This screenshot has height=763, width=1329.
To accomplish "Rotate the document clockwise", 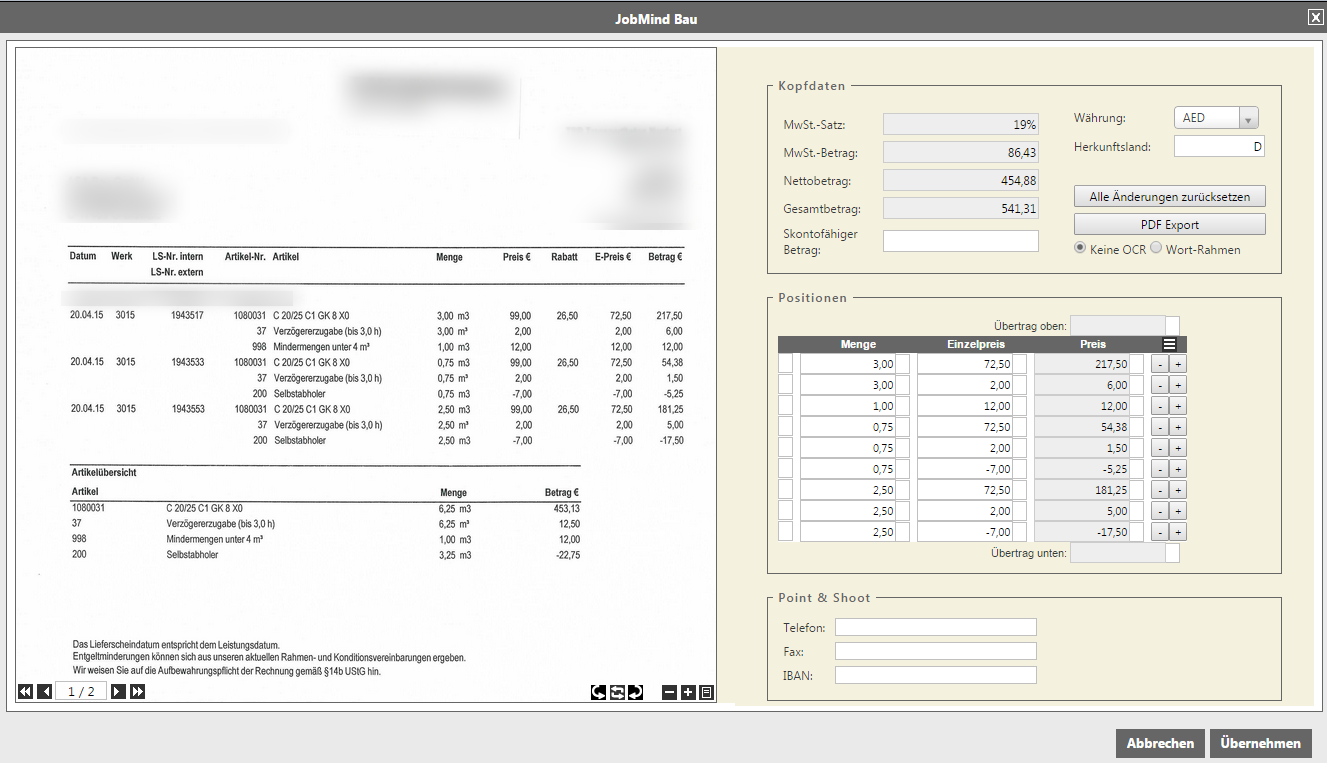I will pyautogui.click(x=635, y=692).
